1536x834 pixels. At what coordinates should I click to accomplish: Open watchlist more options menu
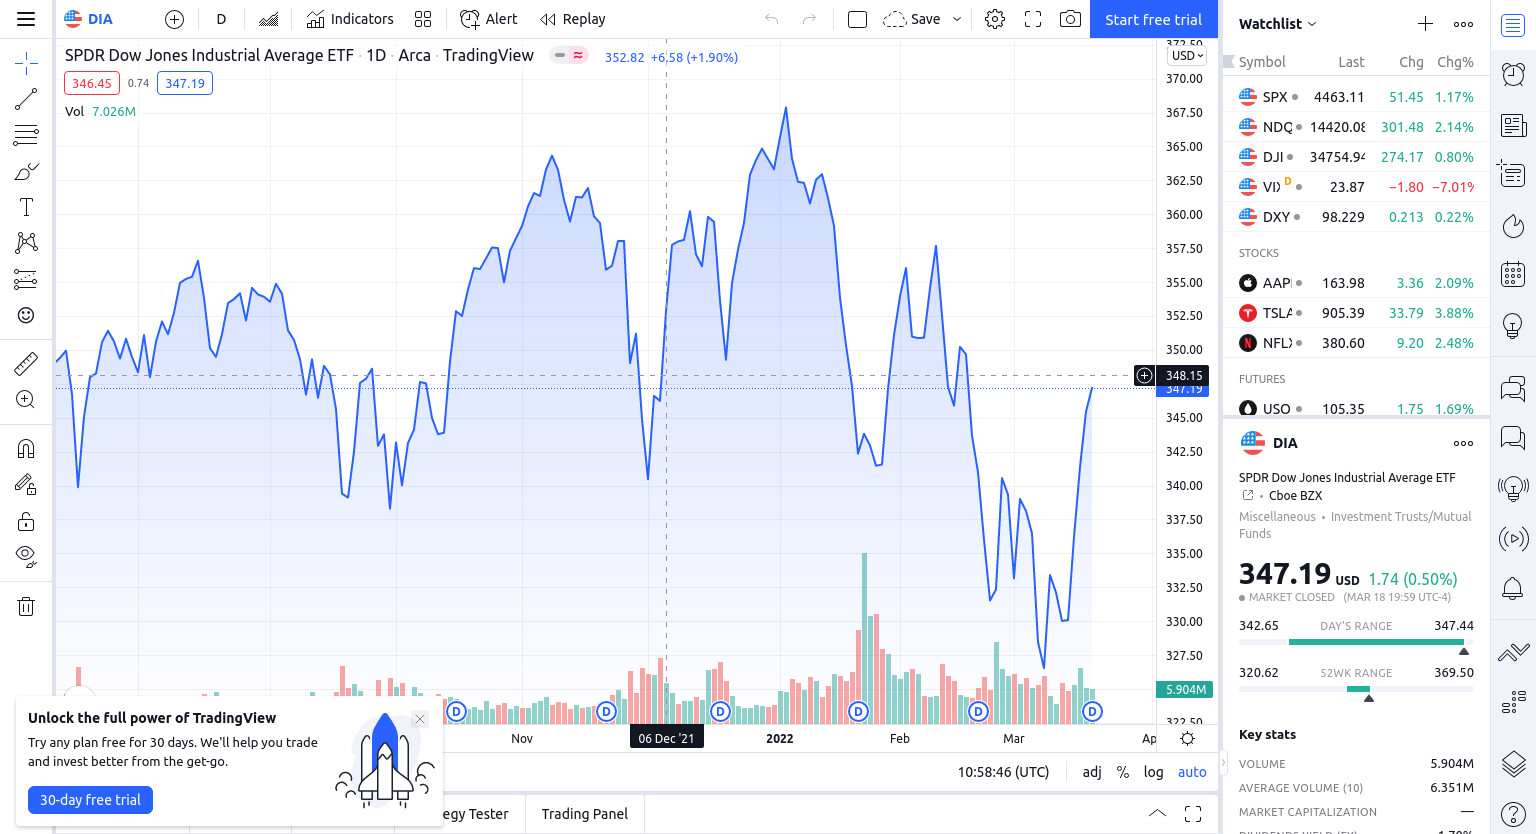[x=1463, y=24]
